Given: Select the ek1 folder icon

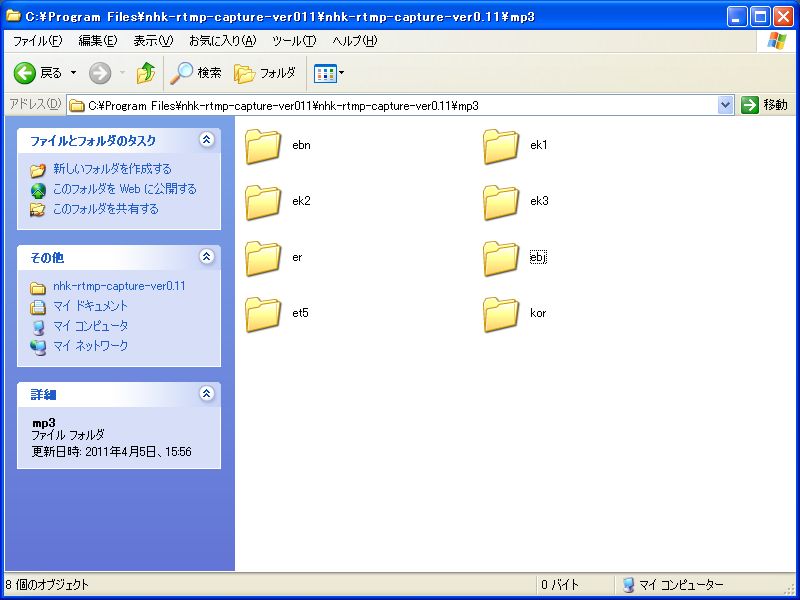Looking at the screenshot, I should 501,146.
